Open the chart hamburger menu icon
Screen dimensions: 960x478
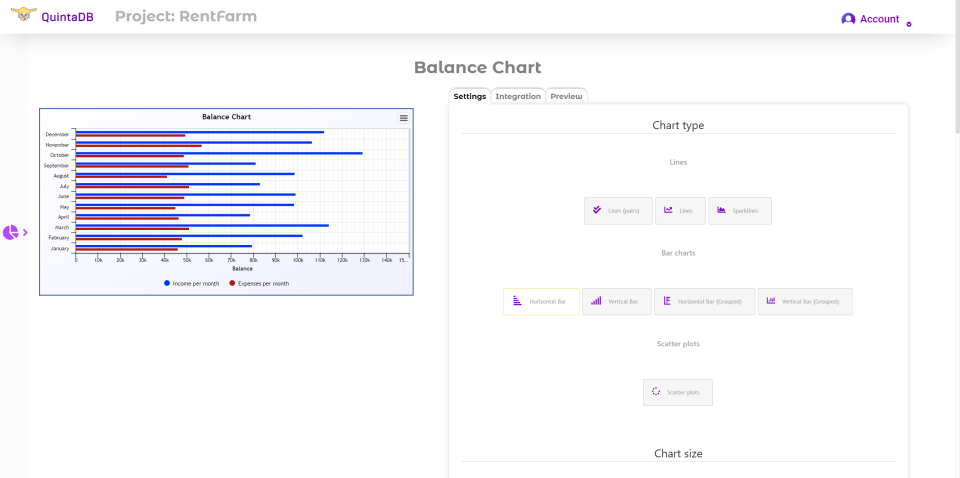(404, 118)
